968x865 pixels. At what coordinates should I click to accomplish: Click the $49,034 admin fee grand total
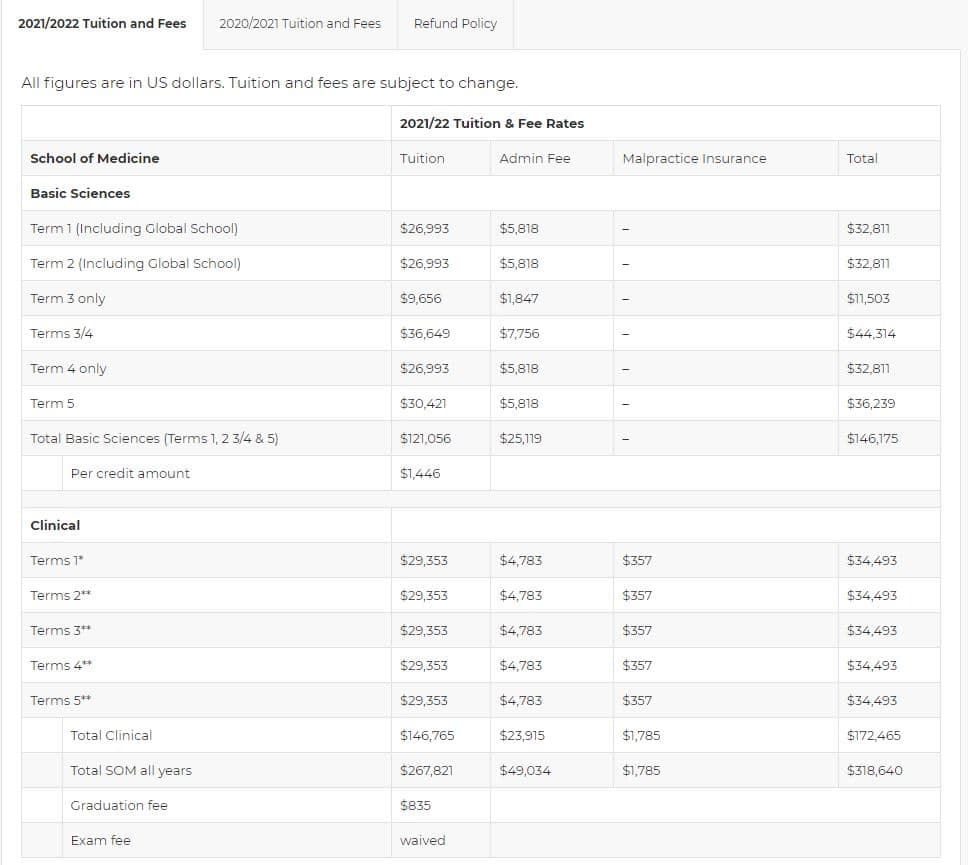[x=525, y=771]
